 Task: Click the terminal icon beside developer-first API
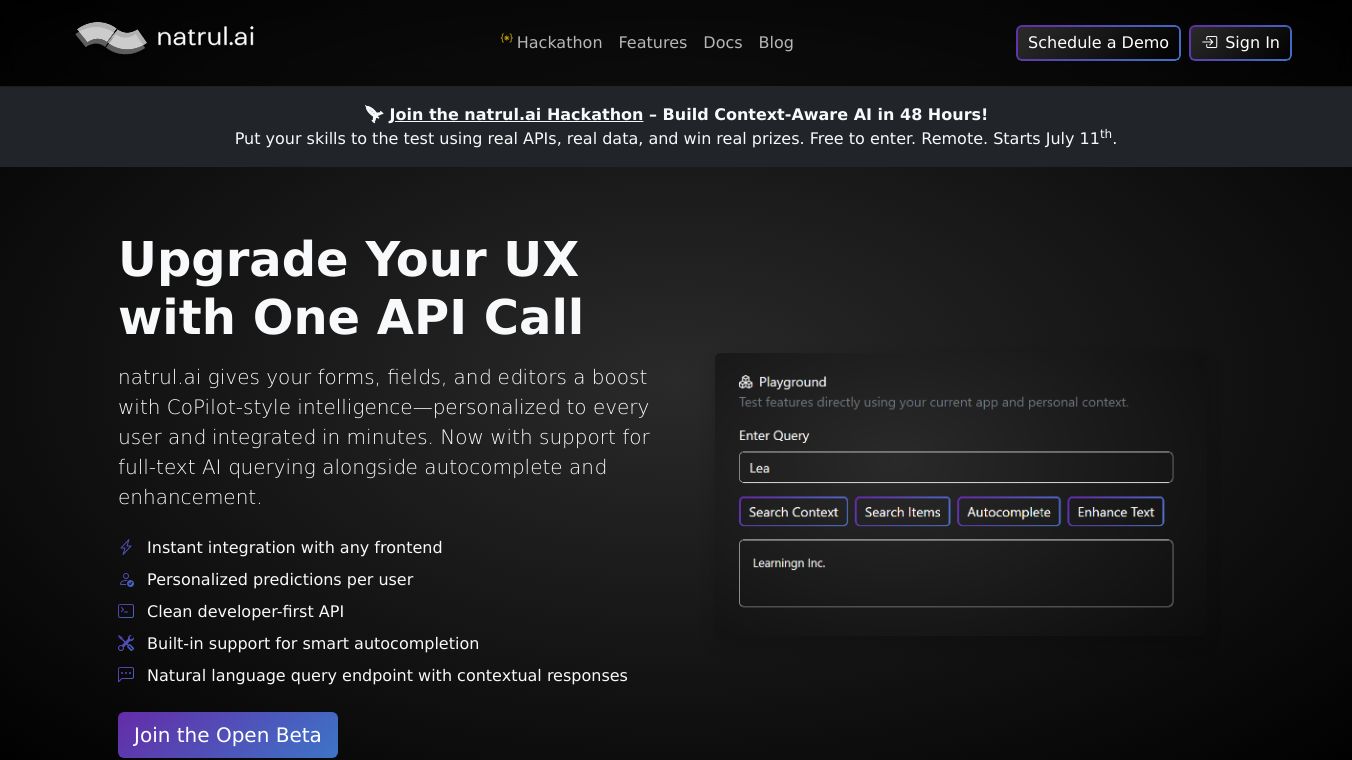coord(126,611)
